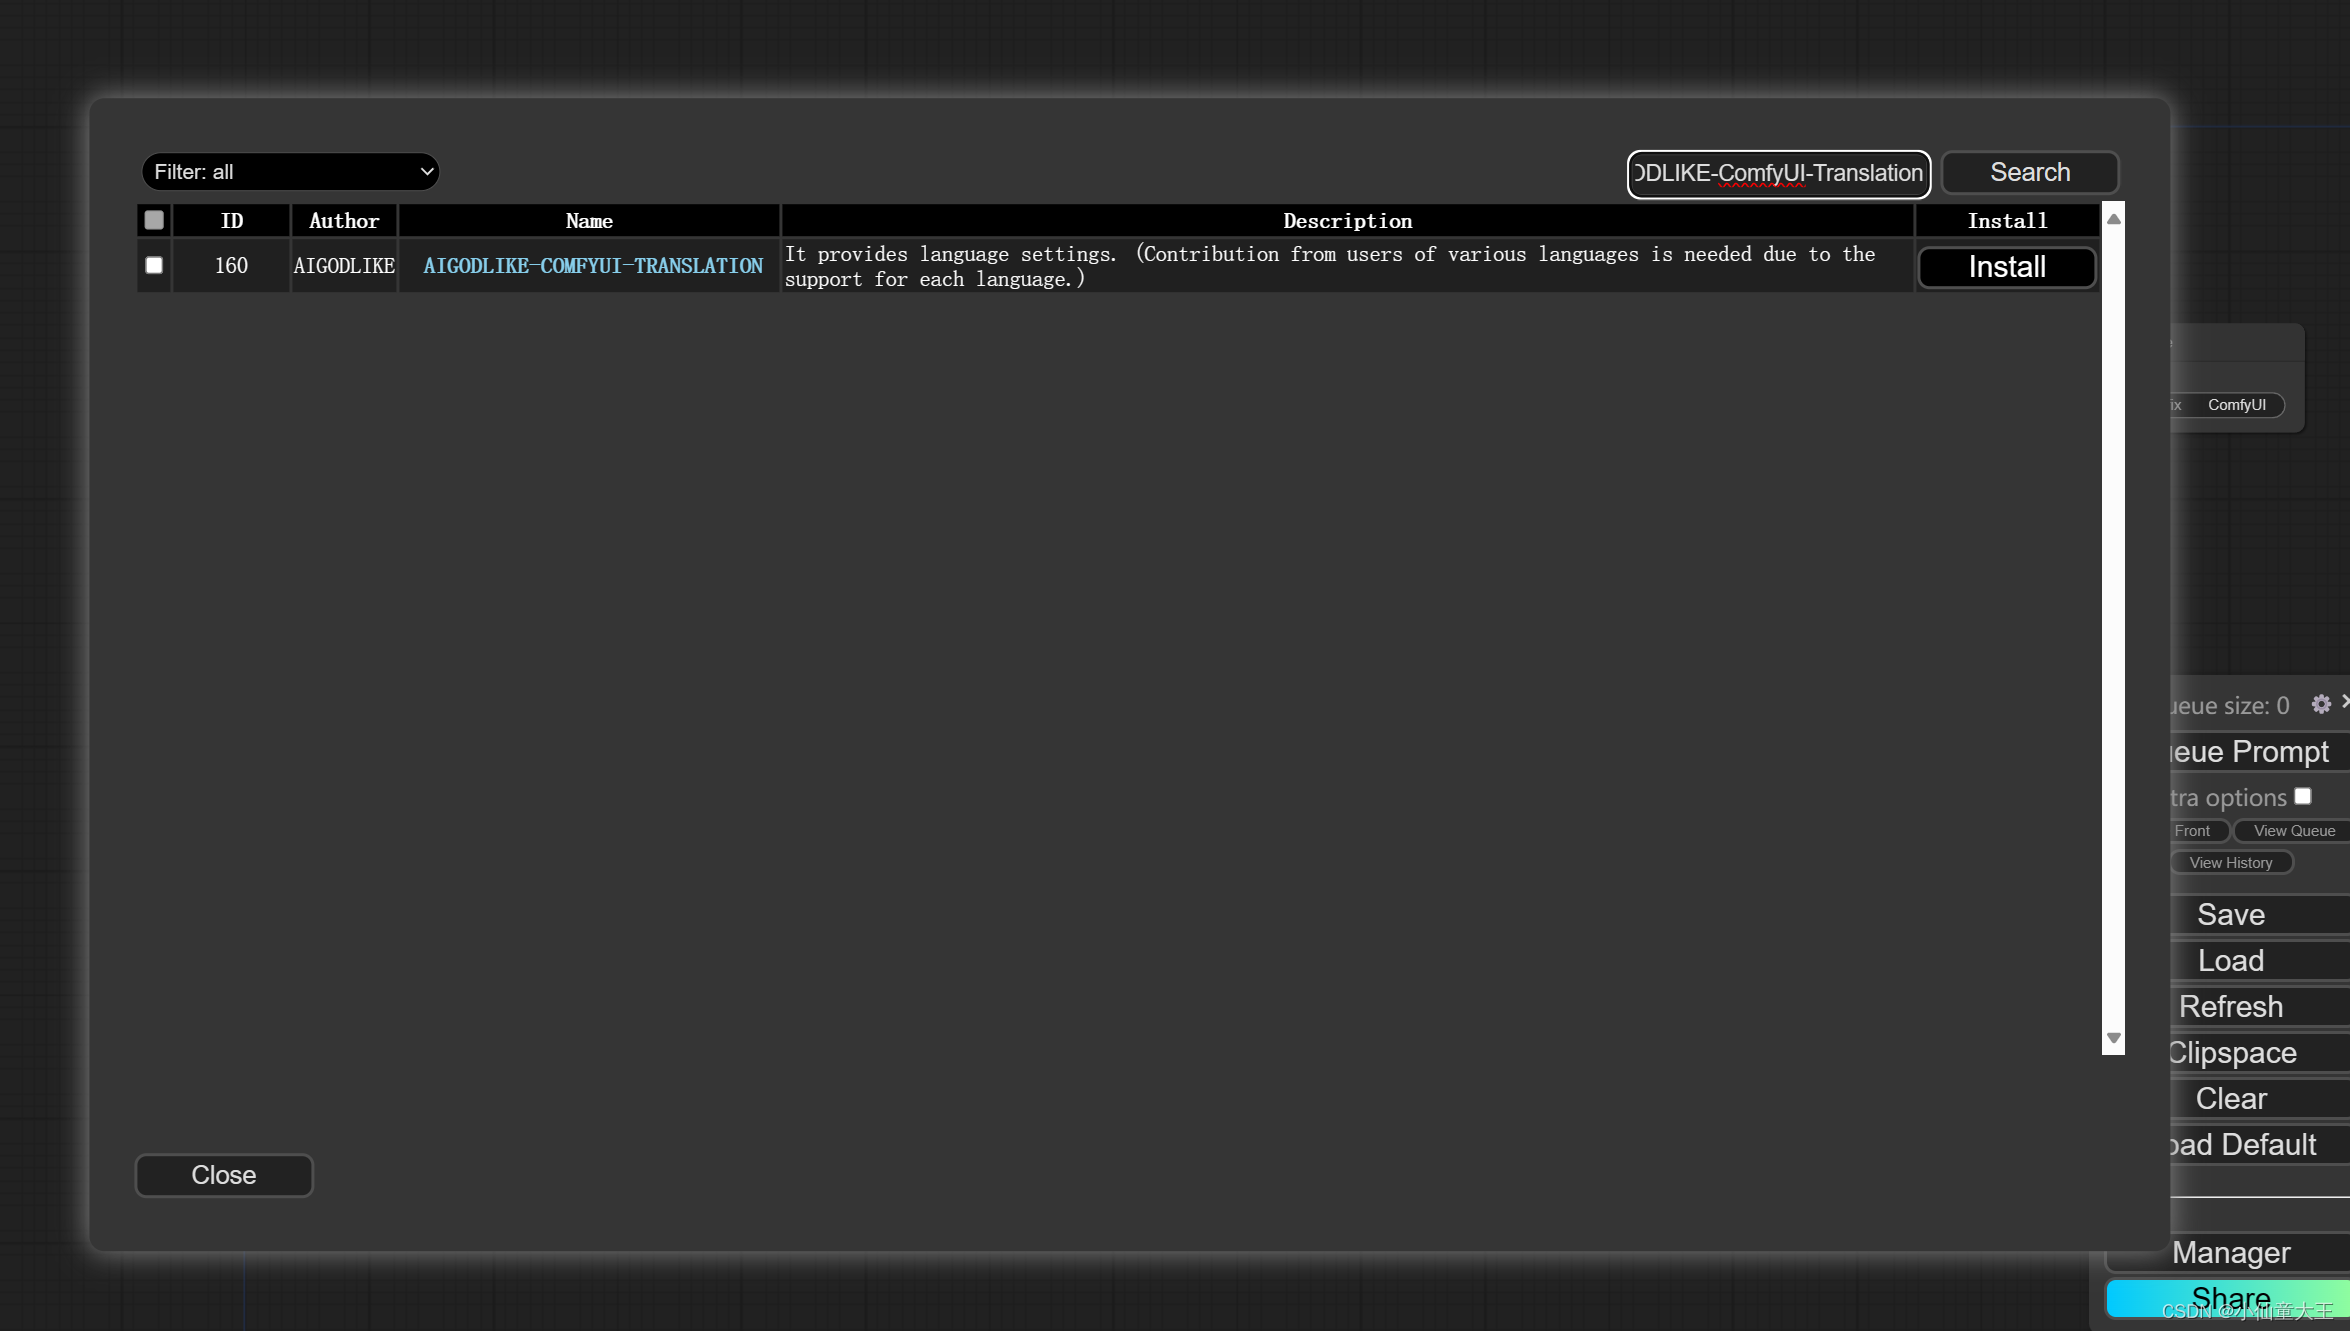
Task: Focus the node search text field
Action: 1778,174
